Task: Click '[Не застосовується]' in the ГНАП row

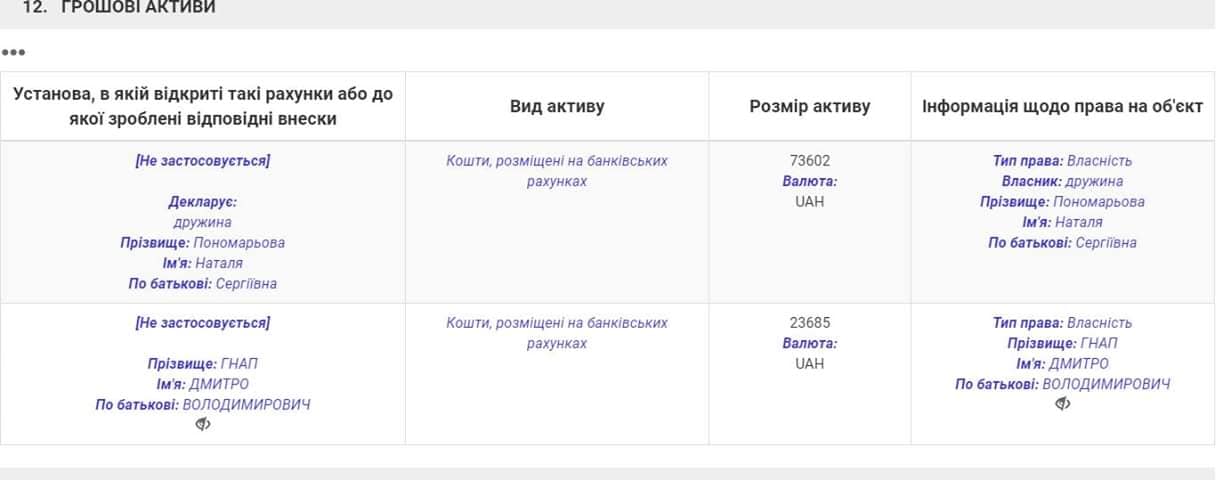Action: 203,323
